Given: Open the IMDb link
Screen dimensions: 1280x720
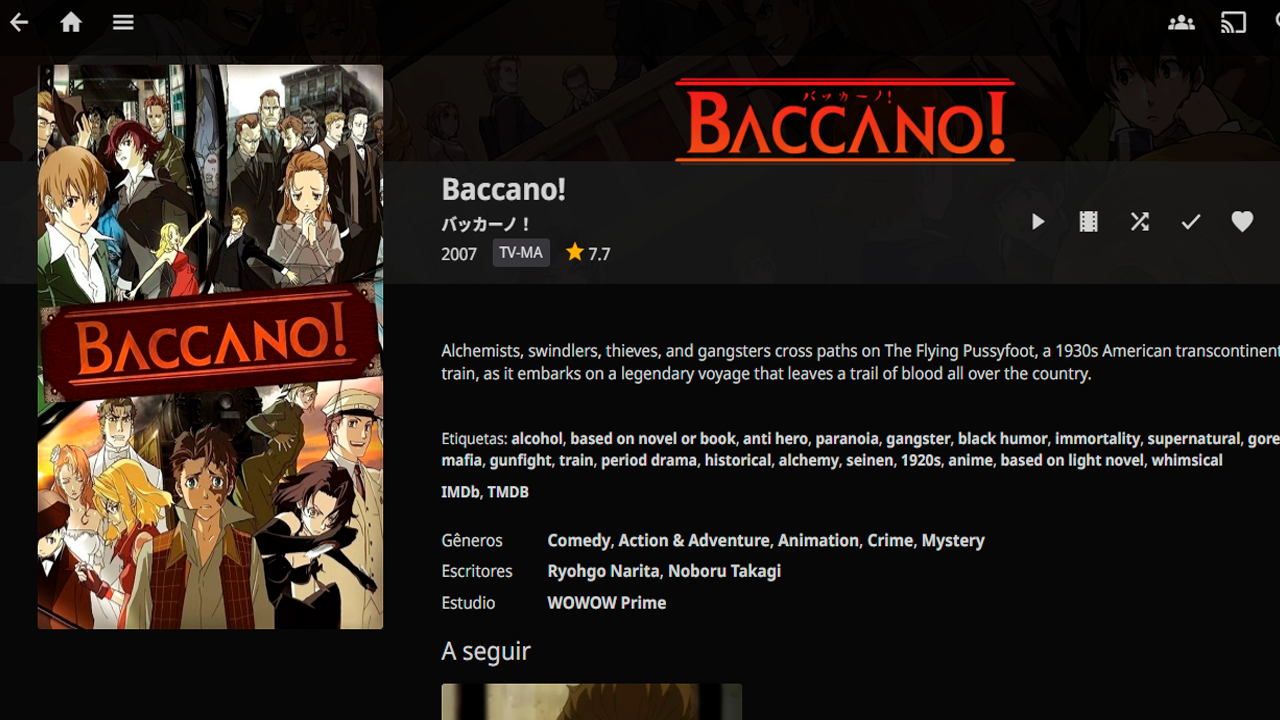Looking at the screenshot, I should pos(459,492).
